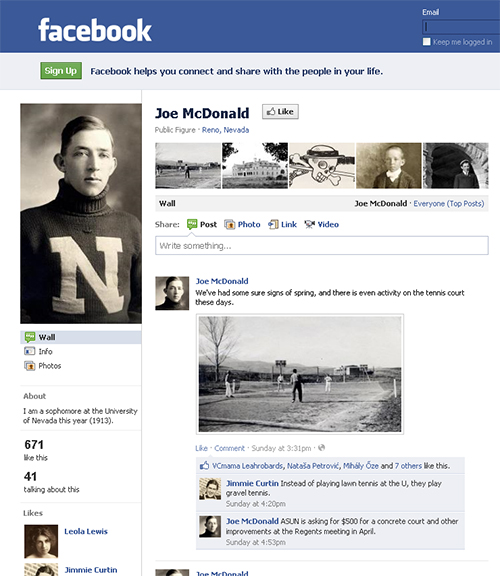Open Leola Lewis profile in Likes
The width and height of the screenshot is (500, 576).
[86, 531]
